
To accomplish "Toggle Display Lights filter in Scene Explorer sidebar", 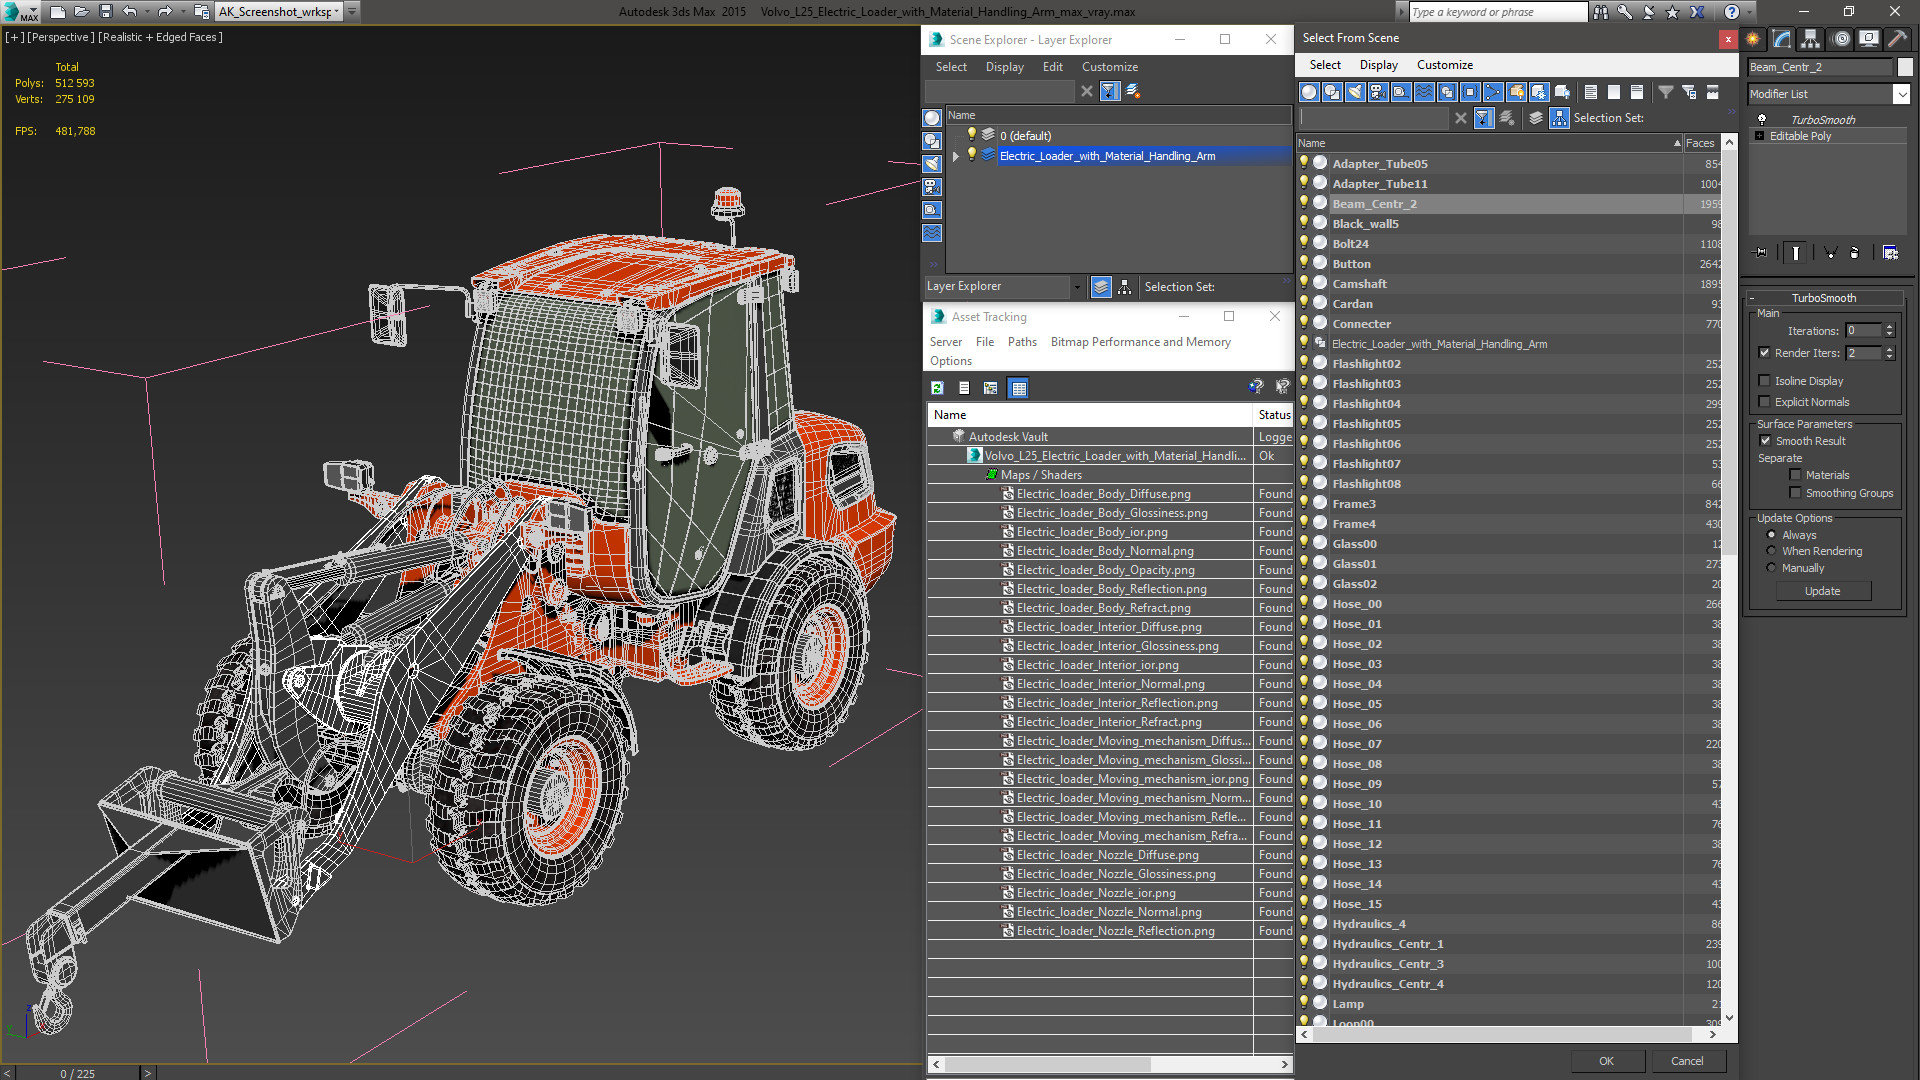I will [x=932, y=164].
